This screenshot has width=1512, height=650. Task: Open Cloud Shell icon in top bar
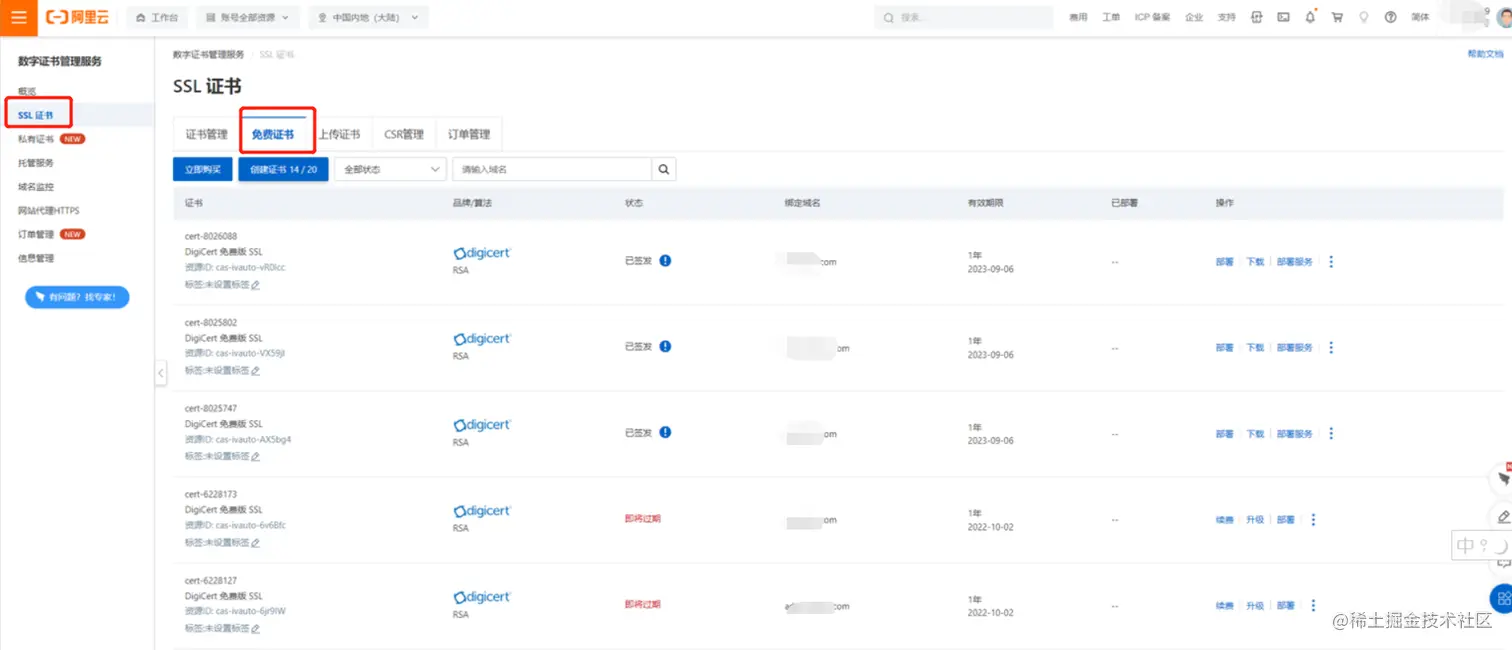1257,17
